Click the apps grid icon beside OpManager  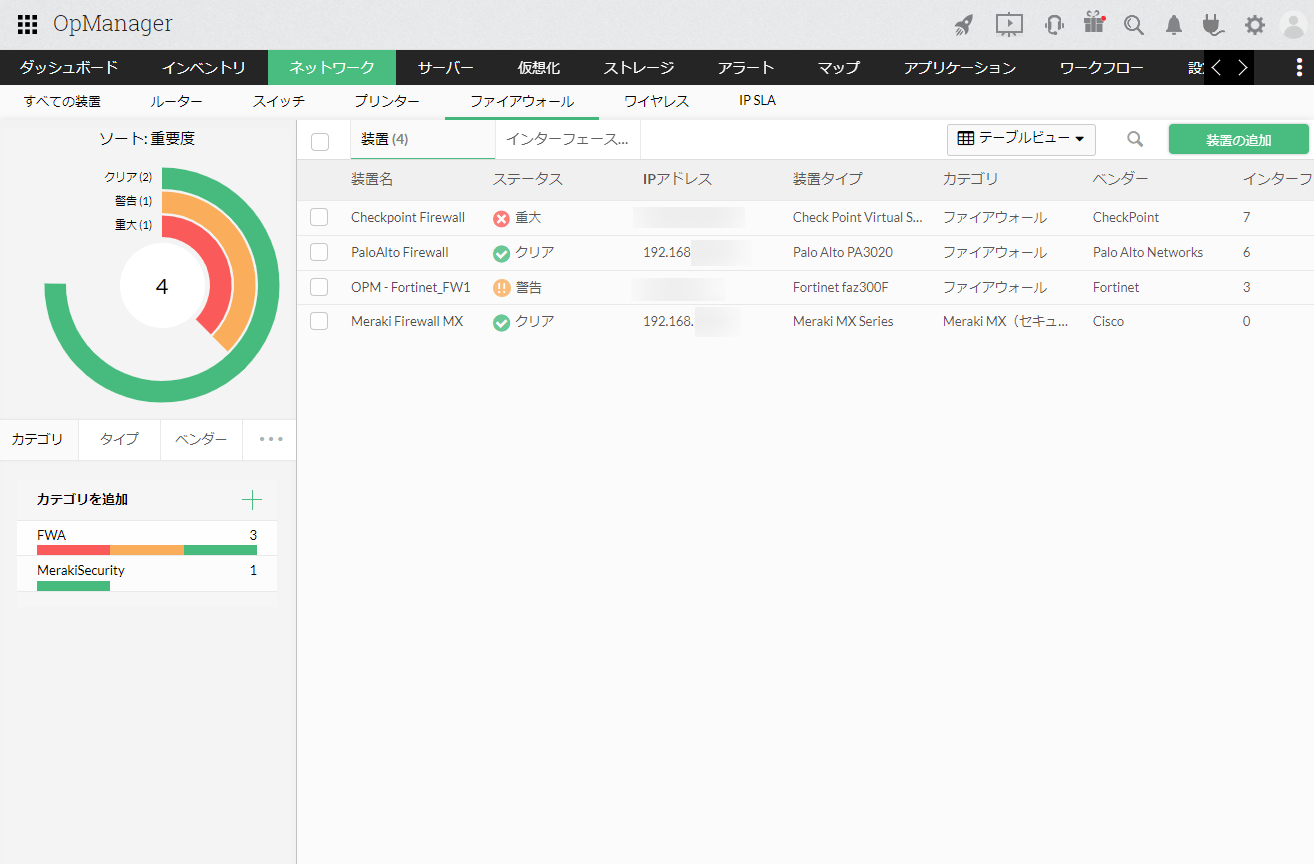tap(28, 24)
